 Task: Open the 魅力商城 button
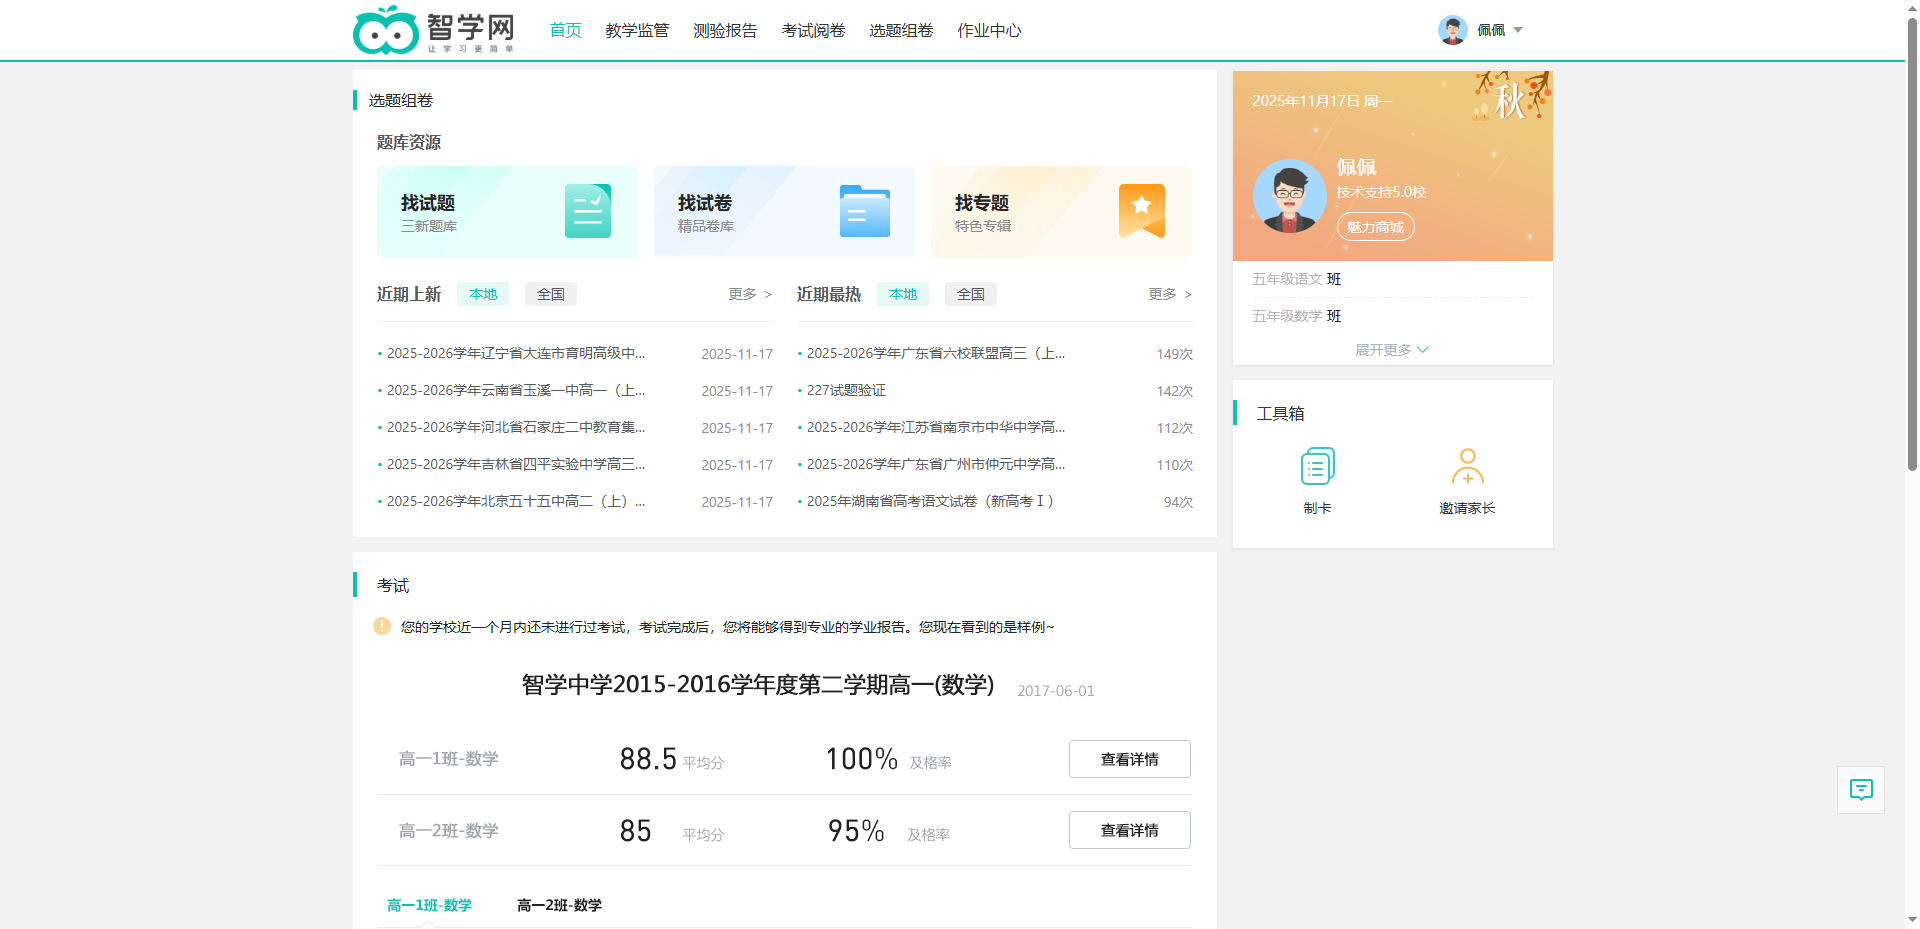(1375, 227)
